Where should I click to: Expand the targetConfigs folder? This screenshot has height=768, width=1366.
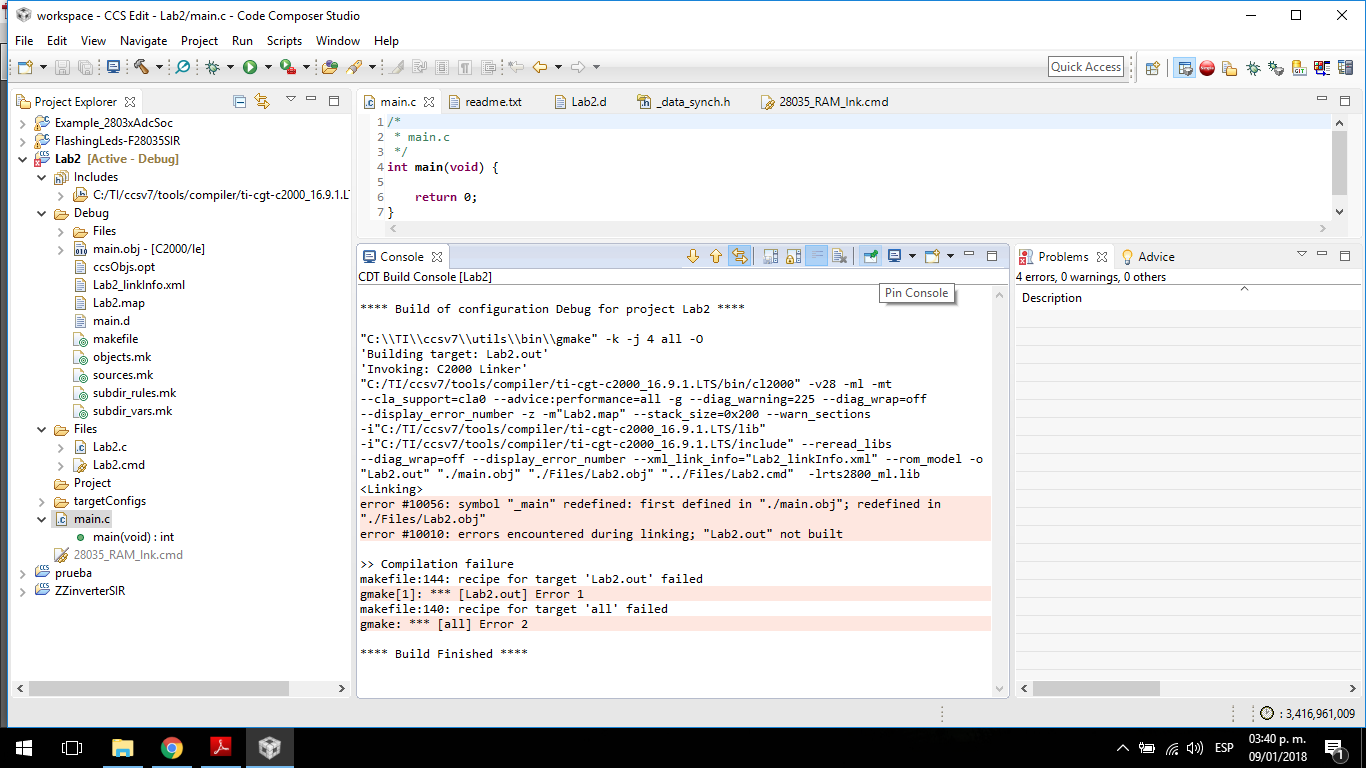42,501
